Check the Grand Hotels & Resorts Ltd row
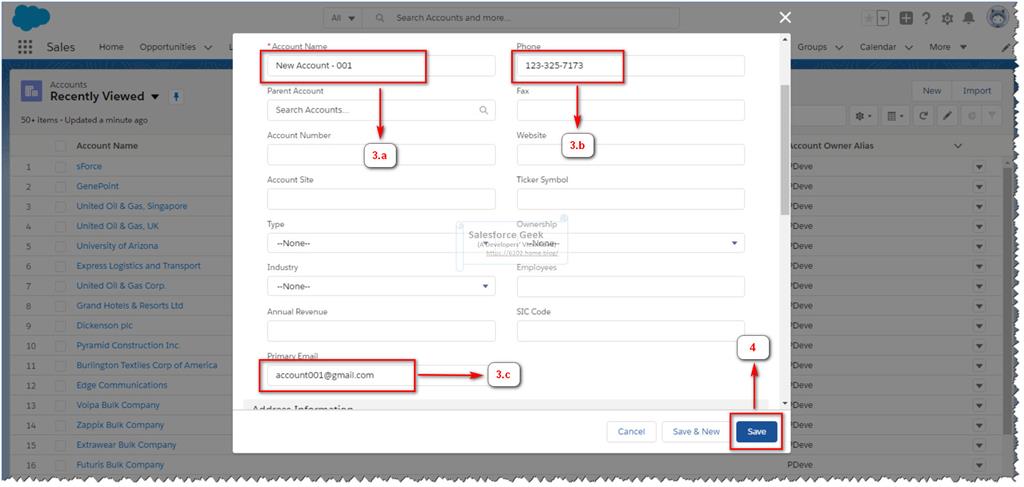The image size is (1024, 487). 61,306
